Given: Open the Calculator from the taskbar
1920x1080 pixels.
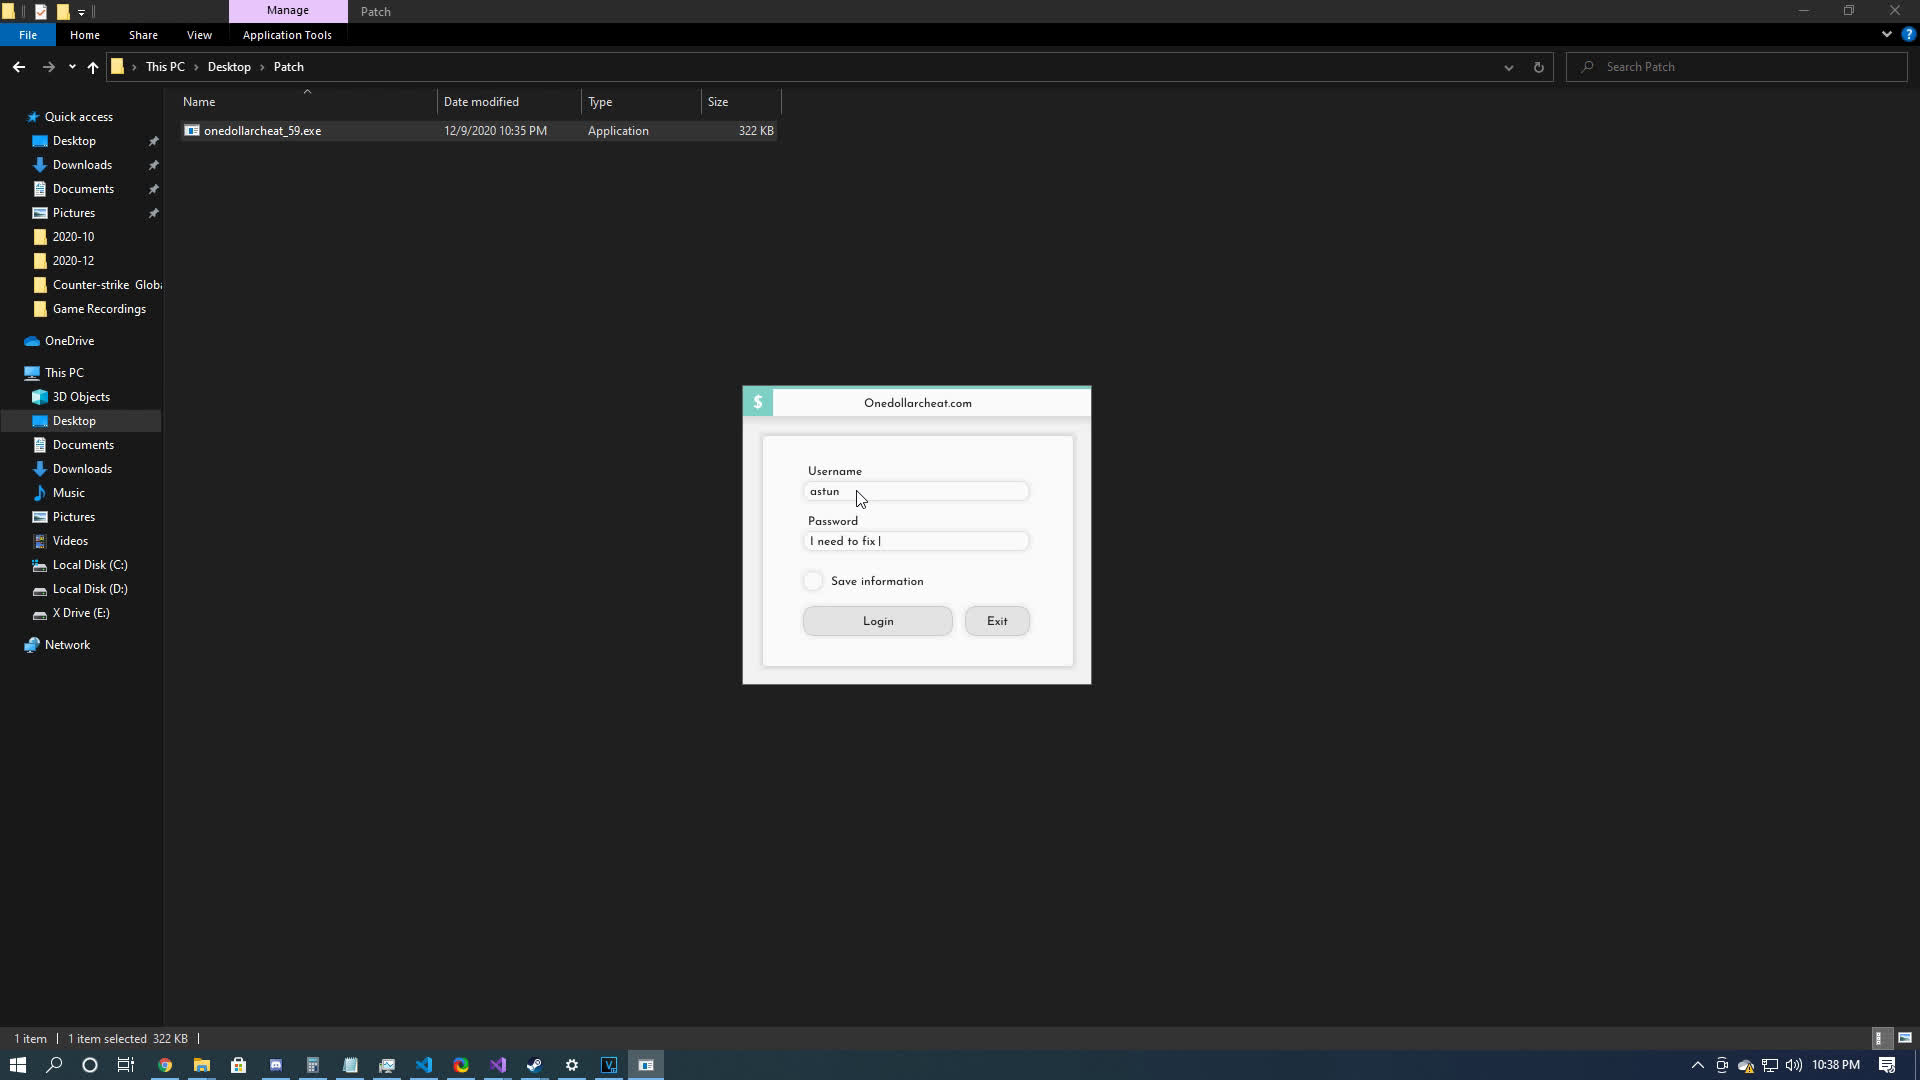Looking at the screenshot, I should pyautogui.click(x=313, y=1065).
